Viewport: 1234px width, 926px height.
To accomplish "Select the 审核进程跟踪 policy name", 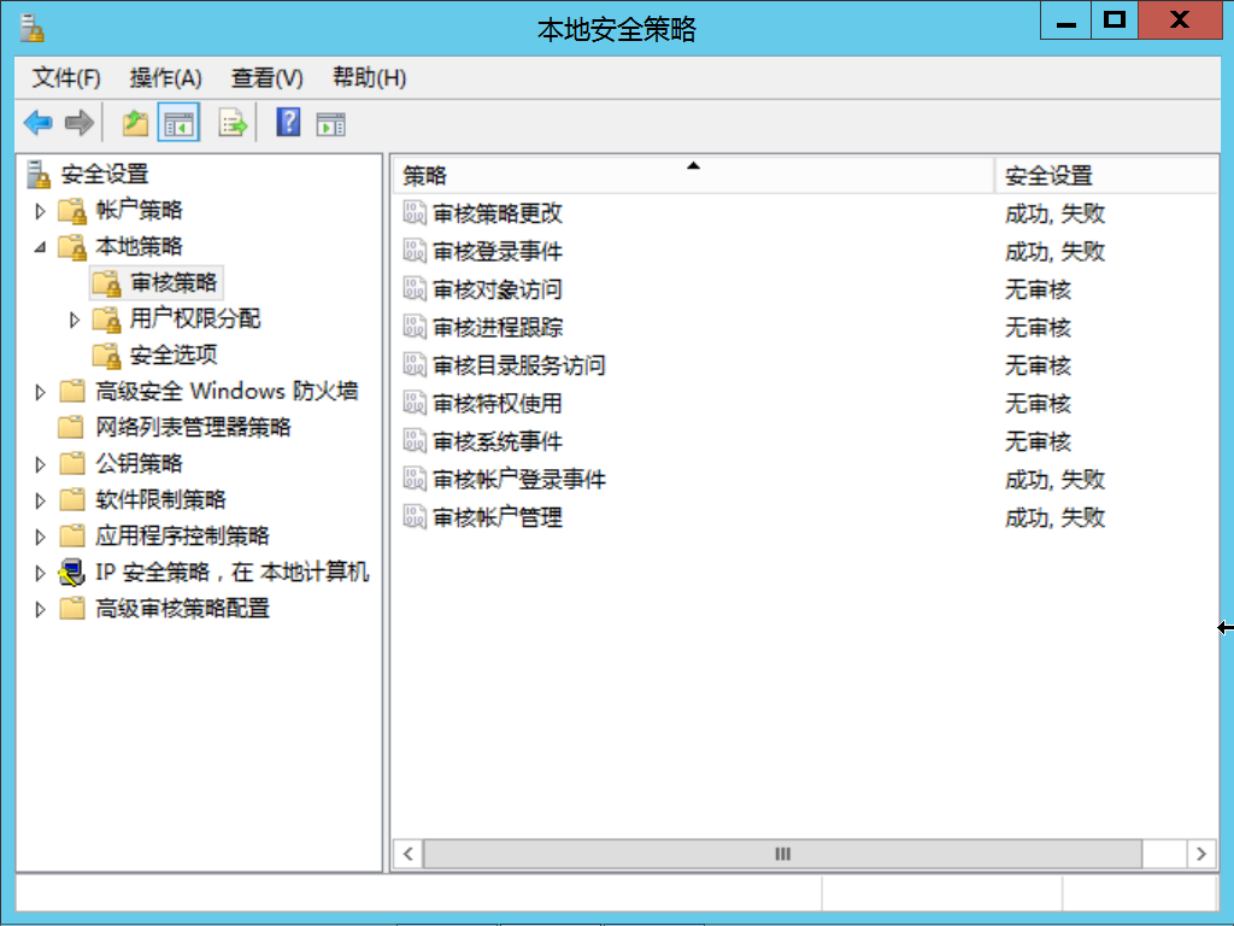I will coord(497,327).
